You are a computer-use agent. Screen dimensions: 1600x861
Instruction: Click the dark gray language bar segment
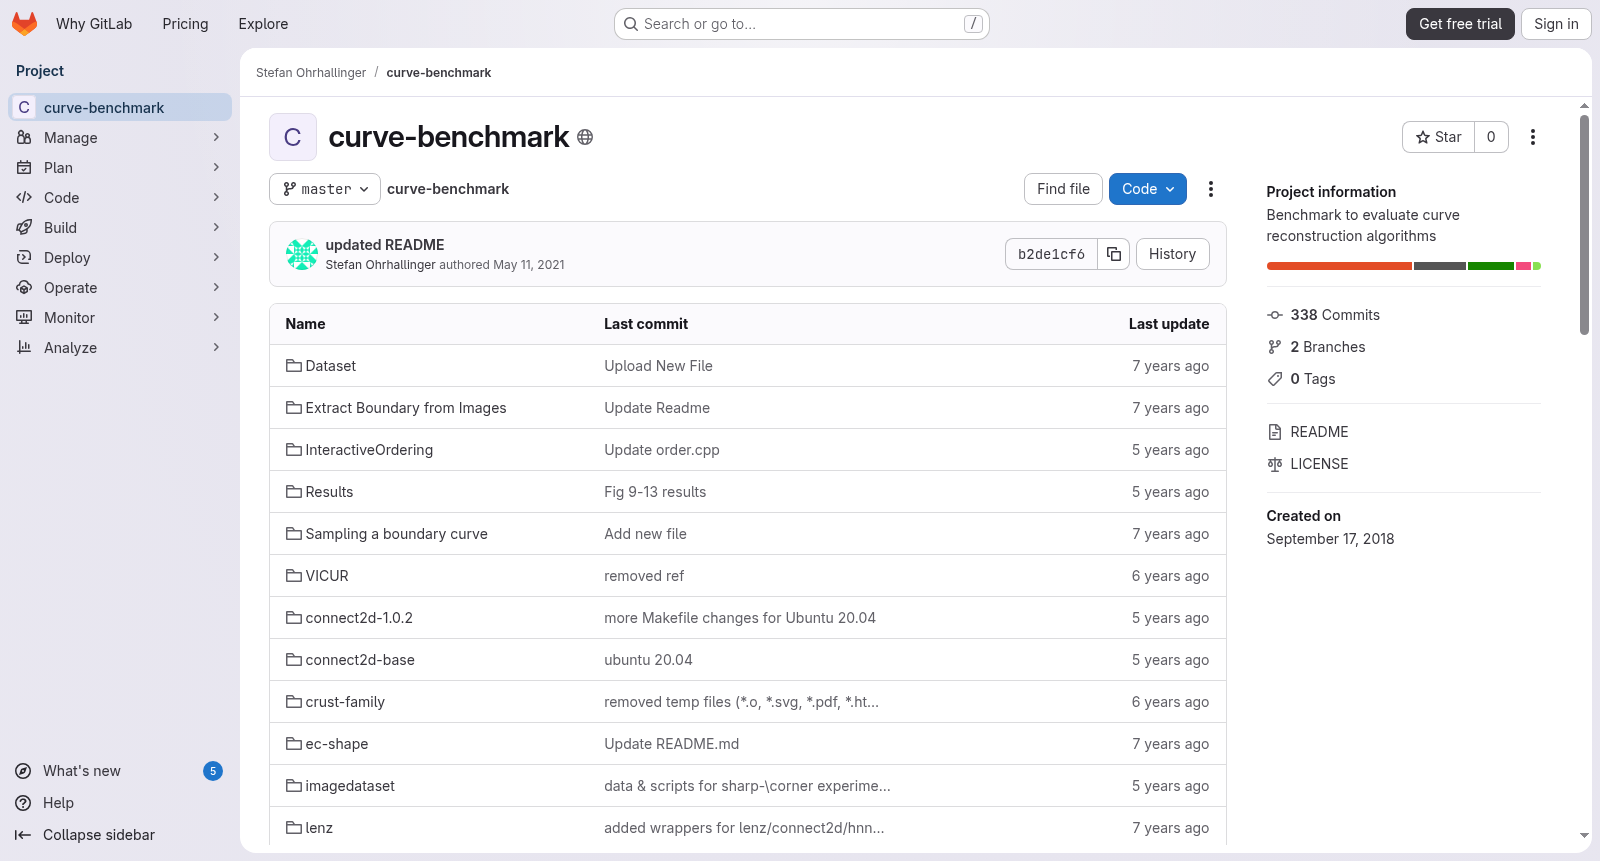tap(1440, 266)
